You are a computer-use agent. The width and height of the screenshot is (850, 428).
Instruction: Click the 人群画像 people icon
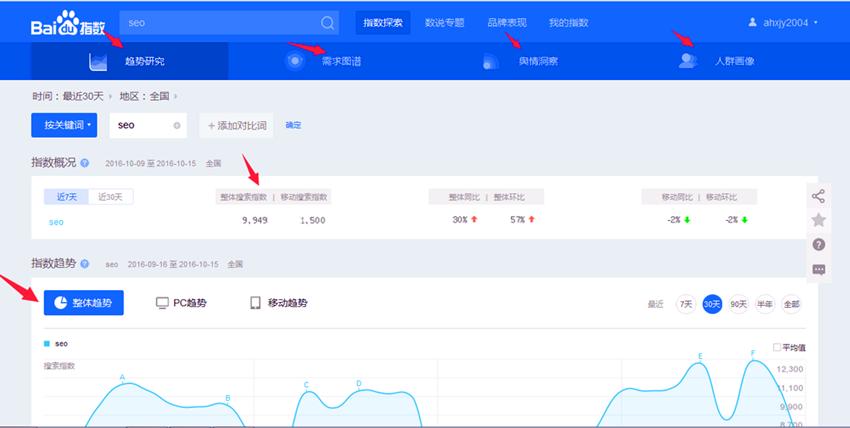click(x=687, y=60)
